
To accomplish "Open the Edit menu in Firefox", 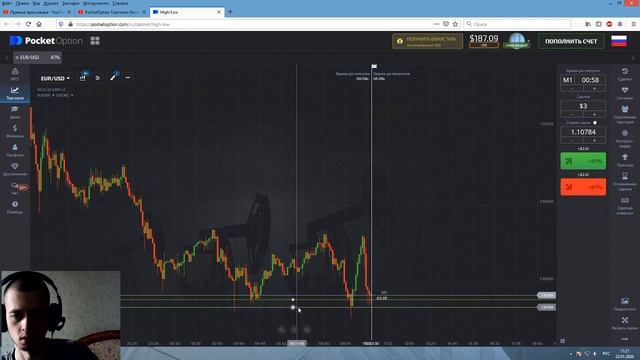I will 22,3.
